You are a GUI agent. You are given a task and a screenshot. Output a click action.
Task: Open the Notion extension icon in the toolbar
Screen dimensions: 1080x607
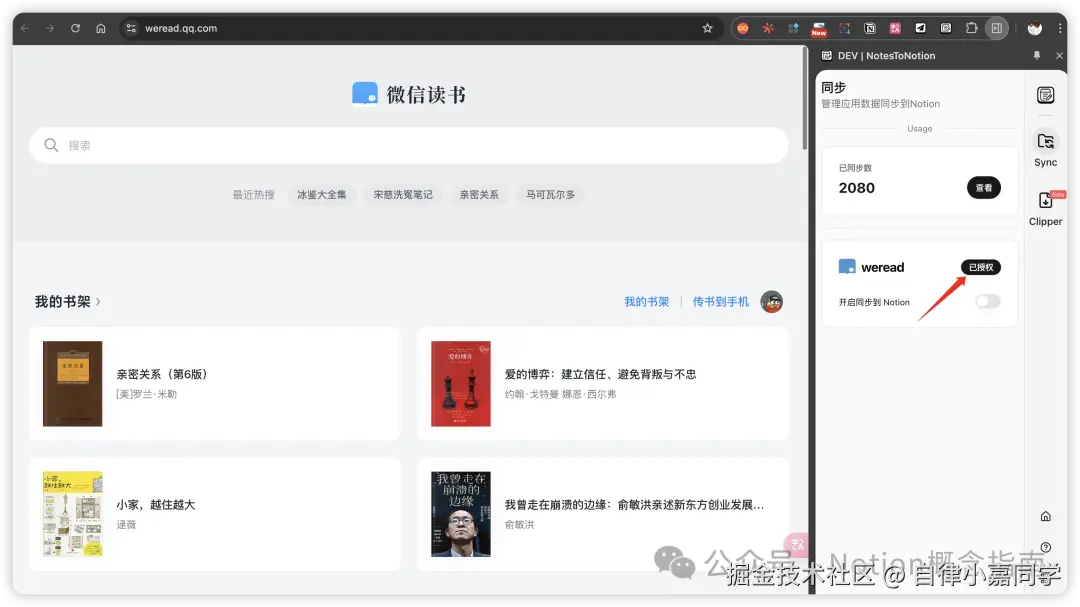click(x=870, y=28)
